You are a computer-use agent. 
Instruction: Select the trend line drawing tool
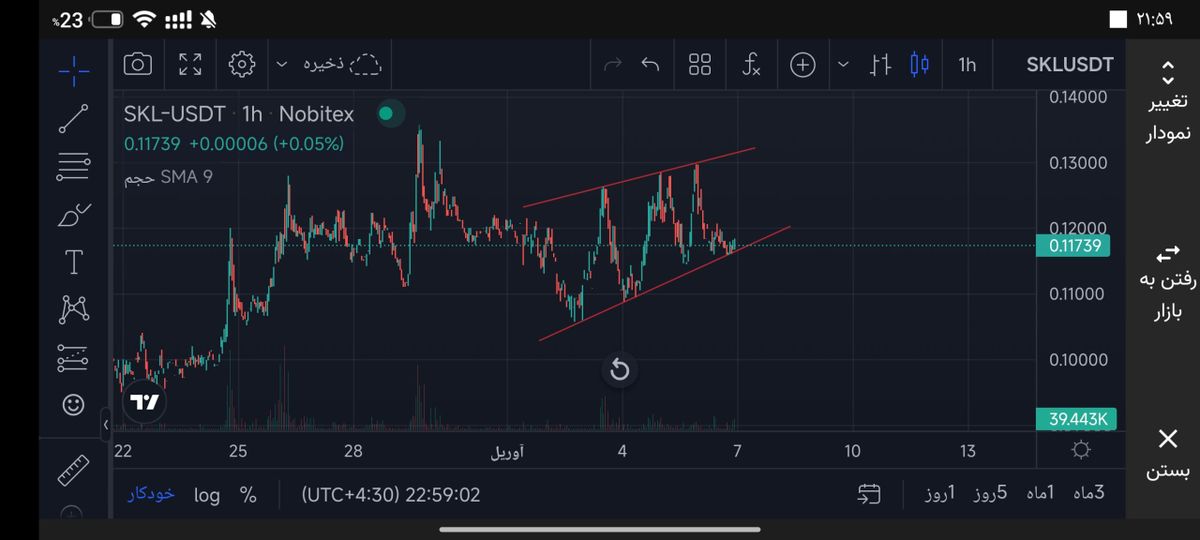tap(73, 118)
